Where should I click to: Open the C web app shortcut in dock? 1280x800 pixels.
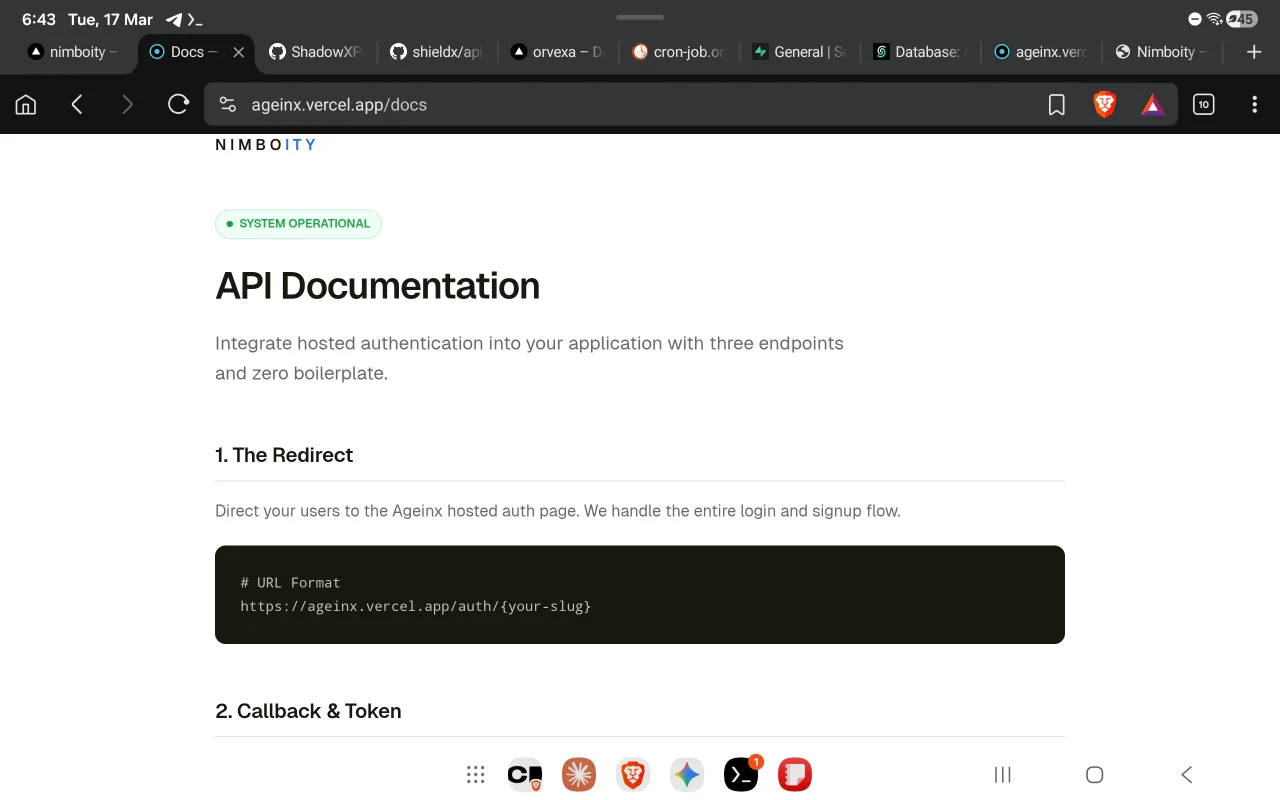[x=525, y=774]
